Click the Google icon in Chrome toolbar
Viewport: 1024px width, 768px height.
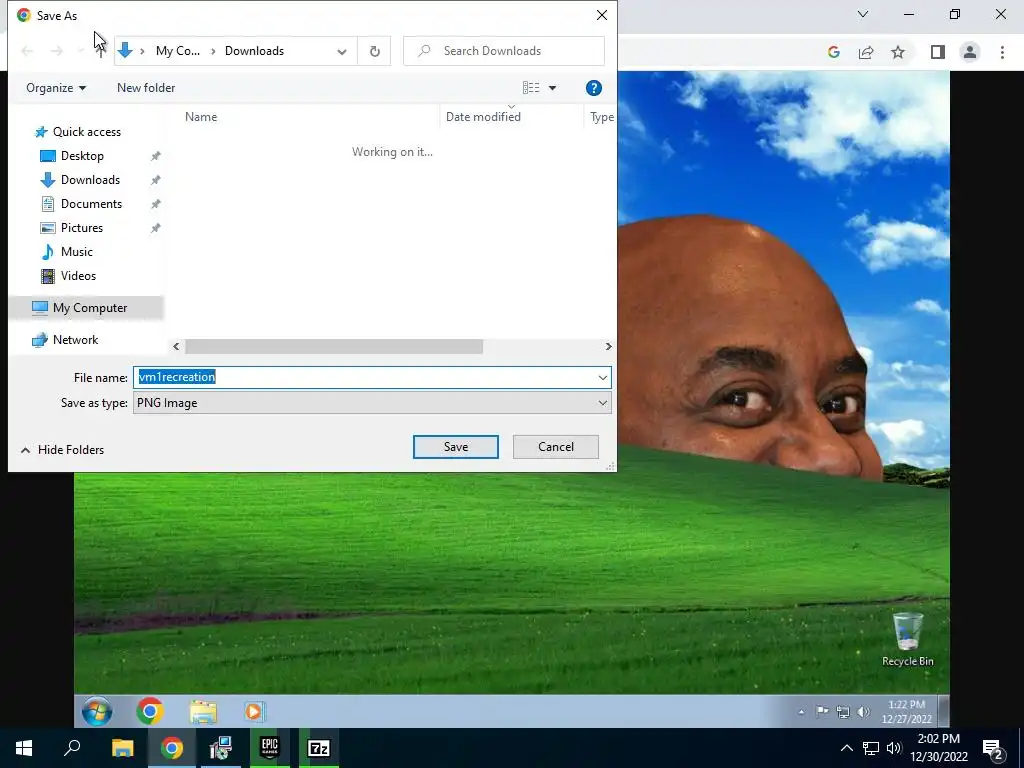tap(833, 52)
